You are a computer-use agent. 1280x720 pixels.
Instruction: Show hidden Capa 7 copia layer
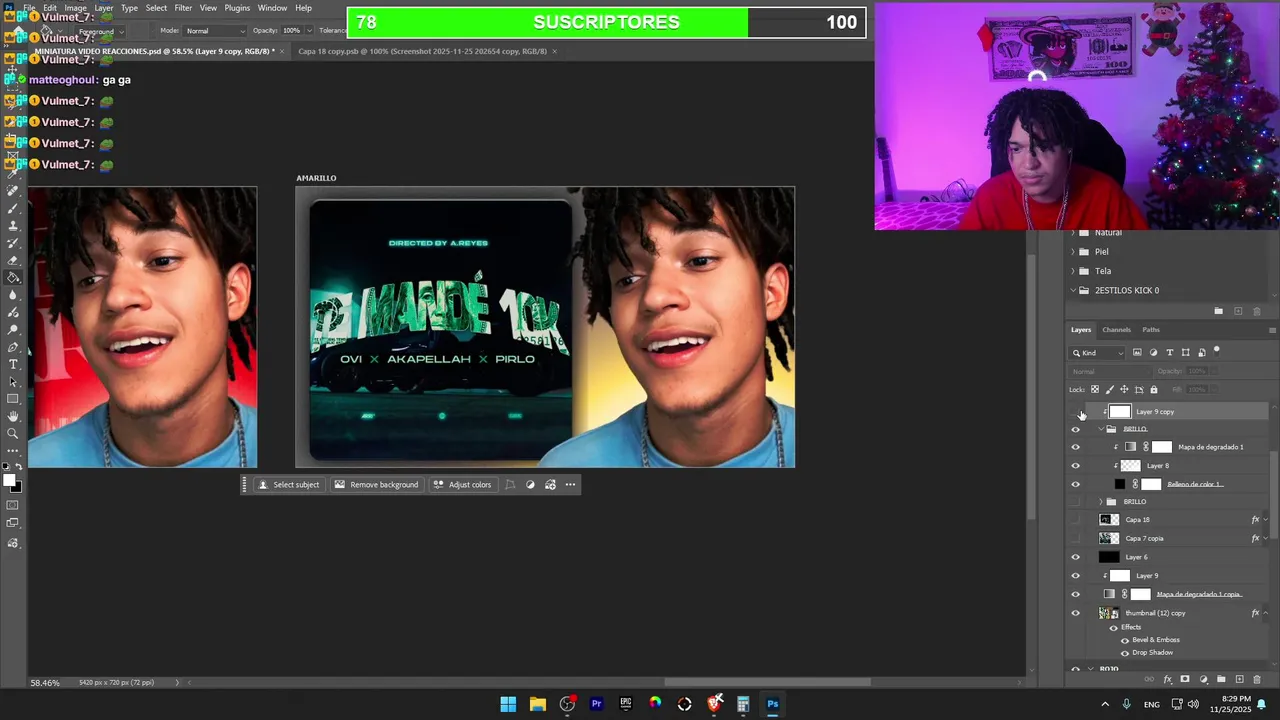click(x=1076, y=539)
